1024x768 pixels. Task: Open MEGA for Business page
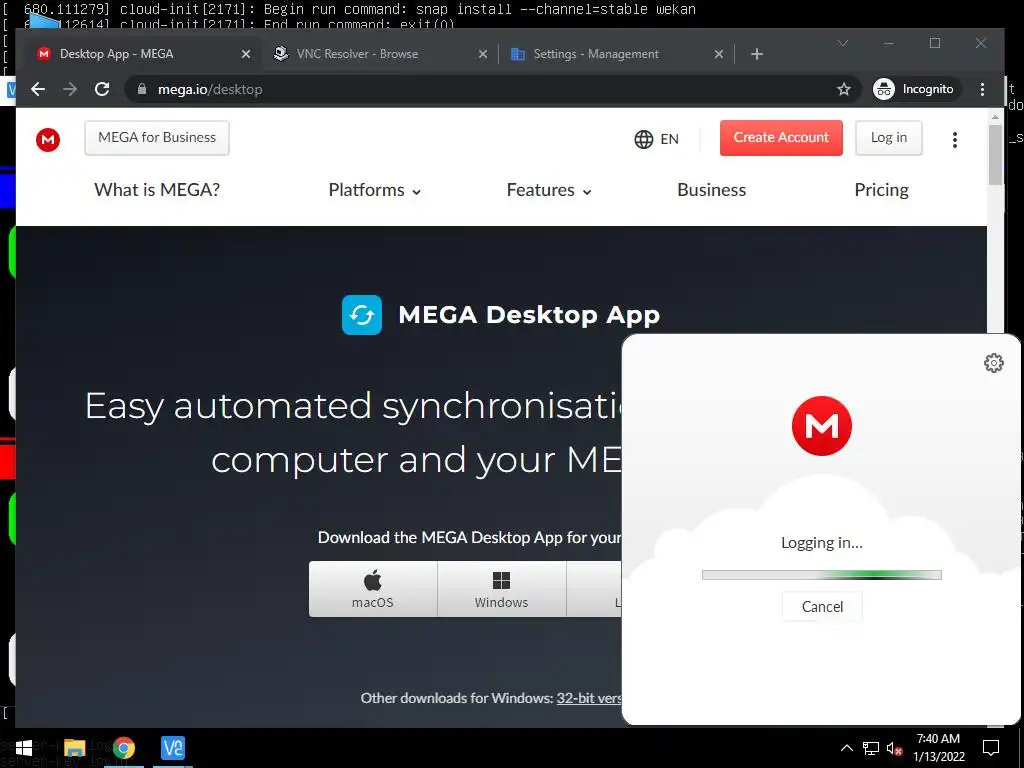(157, 138)
